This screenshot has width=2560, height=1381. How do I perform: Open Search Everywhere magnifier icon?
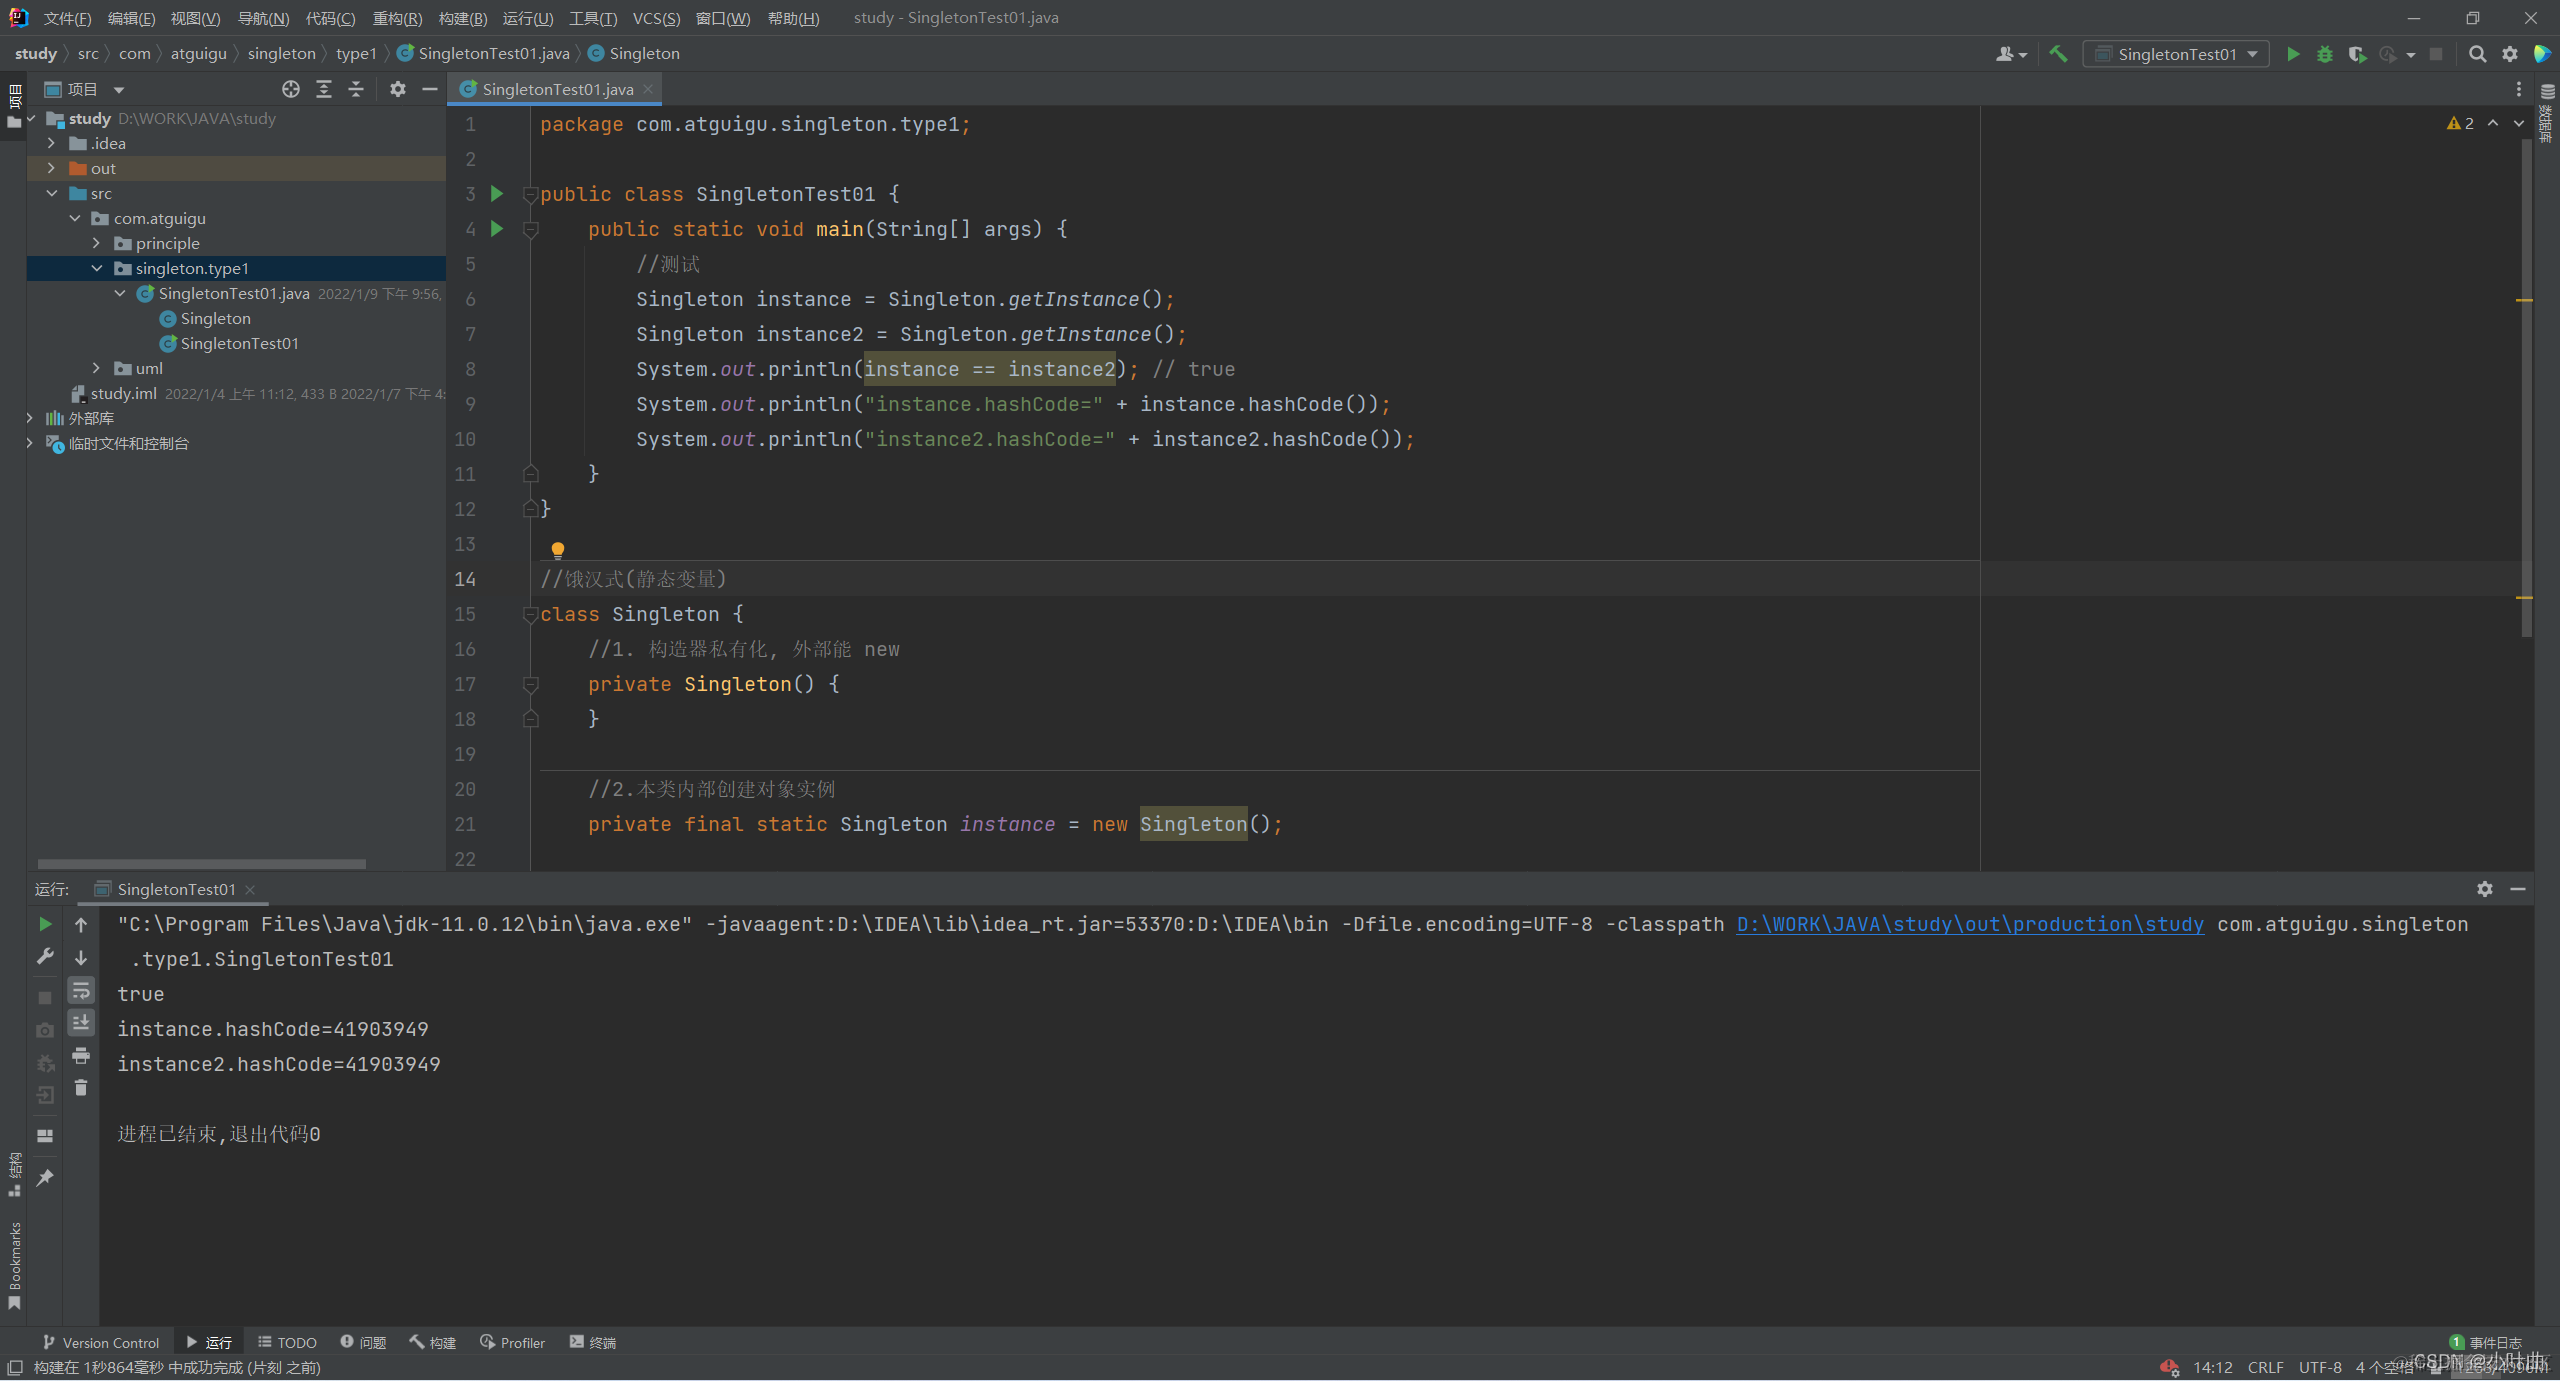pos(2477,54)
